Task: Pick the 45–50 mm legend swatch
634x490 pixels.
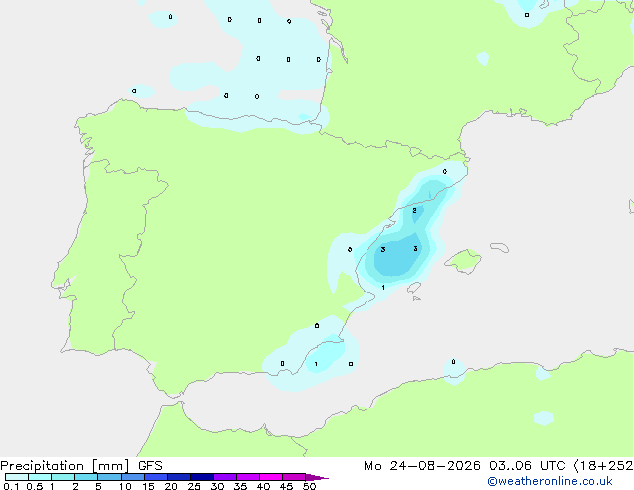Action: point(294,477)
